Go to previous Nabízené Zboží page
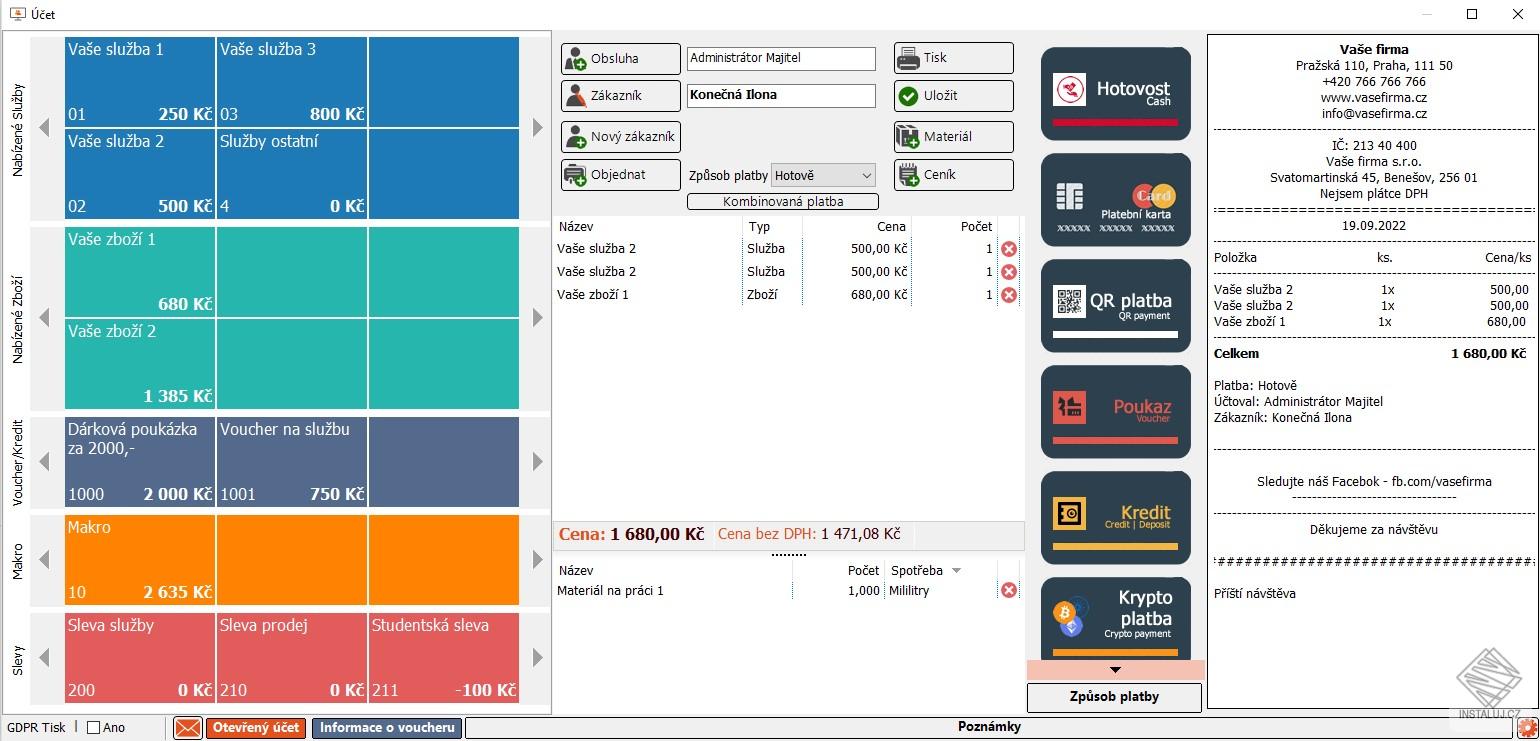1540x741 pixels. [x=44, y=318]
